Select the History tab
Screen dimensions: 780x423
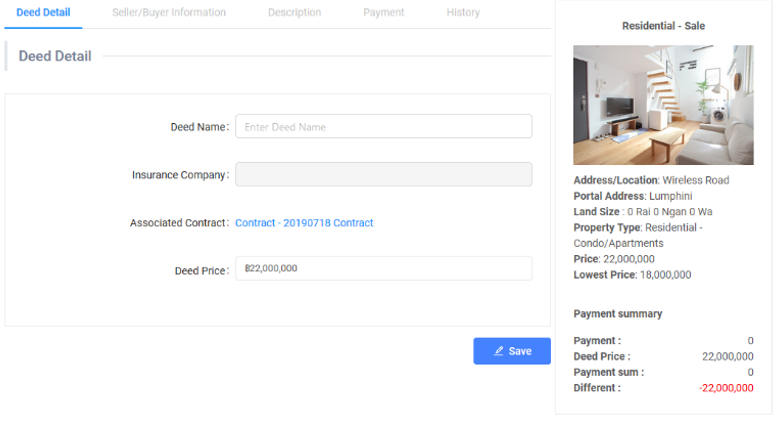point(463,13)
